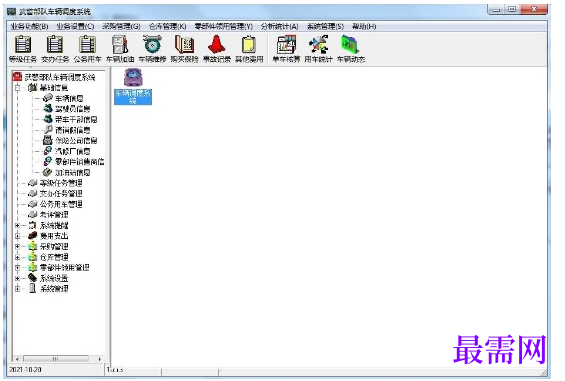Select 公务用车管理 in the tree
Image resolution: width=565 pixels, height=381 pixels.
61,204
